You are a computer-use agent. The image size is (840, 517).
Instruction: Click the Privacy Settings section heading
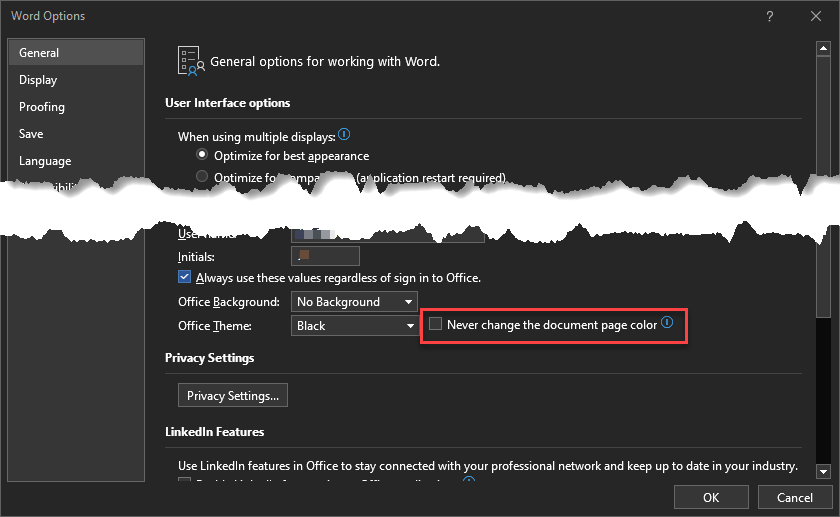pyautogui.click(x=209, y=358)
